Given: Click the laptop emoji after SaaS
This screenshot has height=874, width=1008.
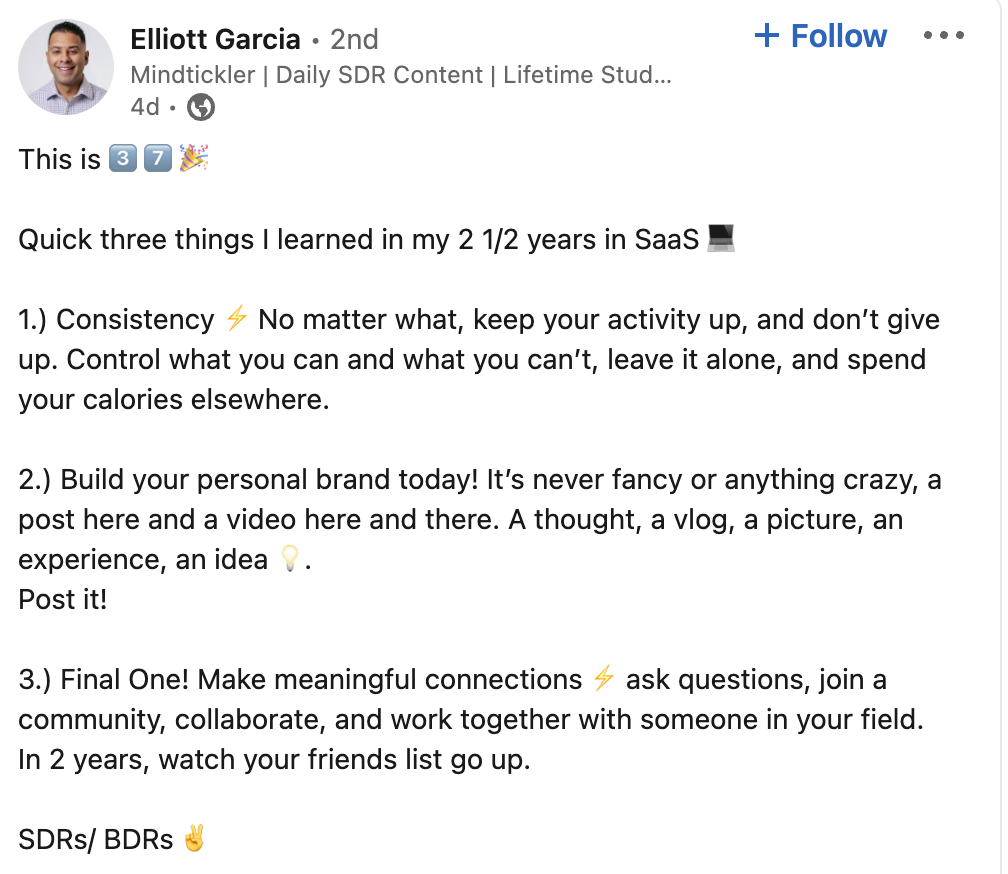Looking at the screenshot, I should 721,239.
